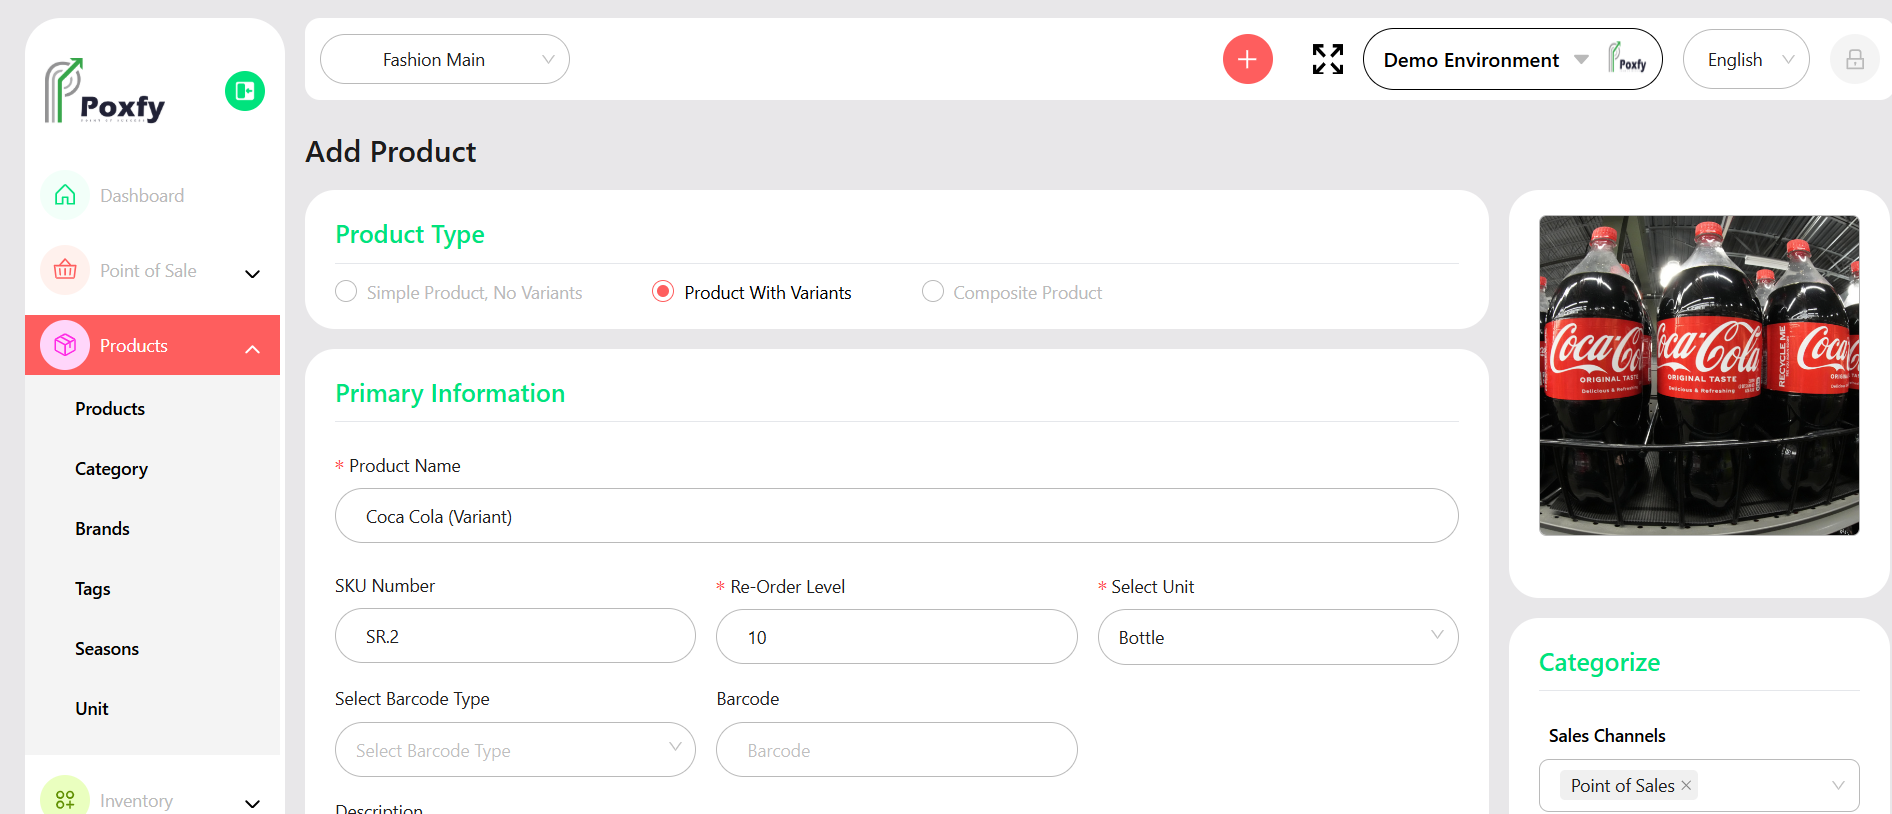The height and width of the screenshot is (814, 1892).
Task: Open Seasons submenu item
Action: [107, 648]
